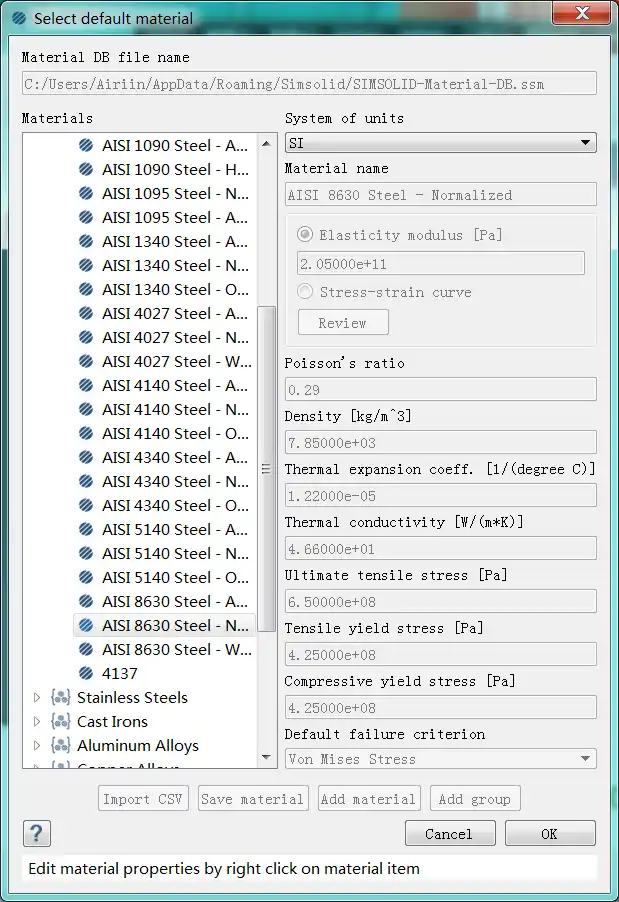This screenshot has width=619, height=902.
Task: Click the Cast Irons group icon
Action: point(60,721)
